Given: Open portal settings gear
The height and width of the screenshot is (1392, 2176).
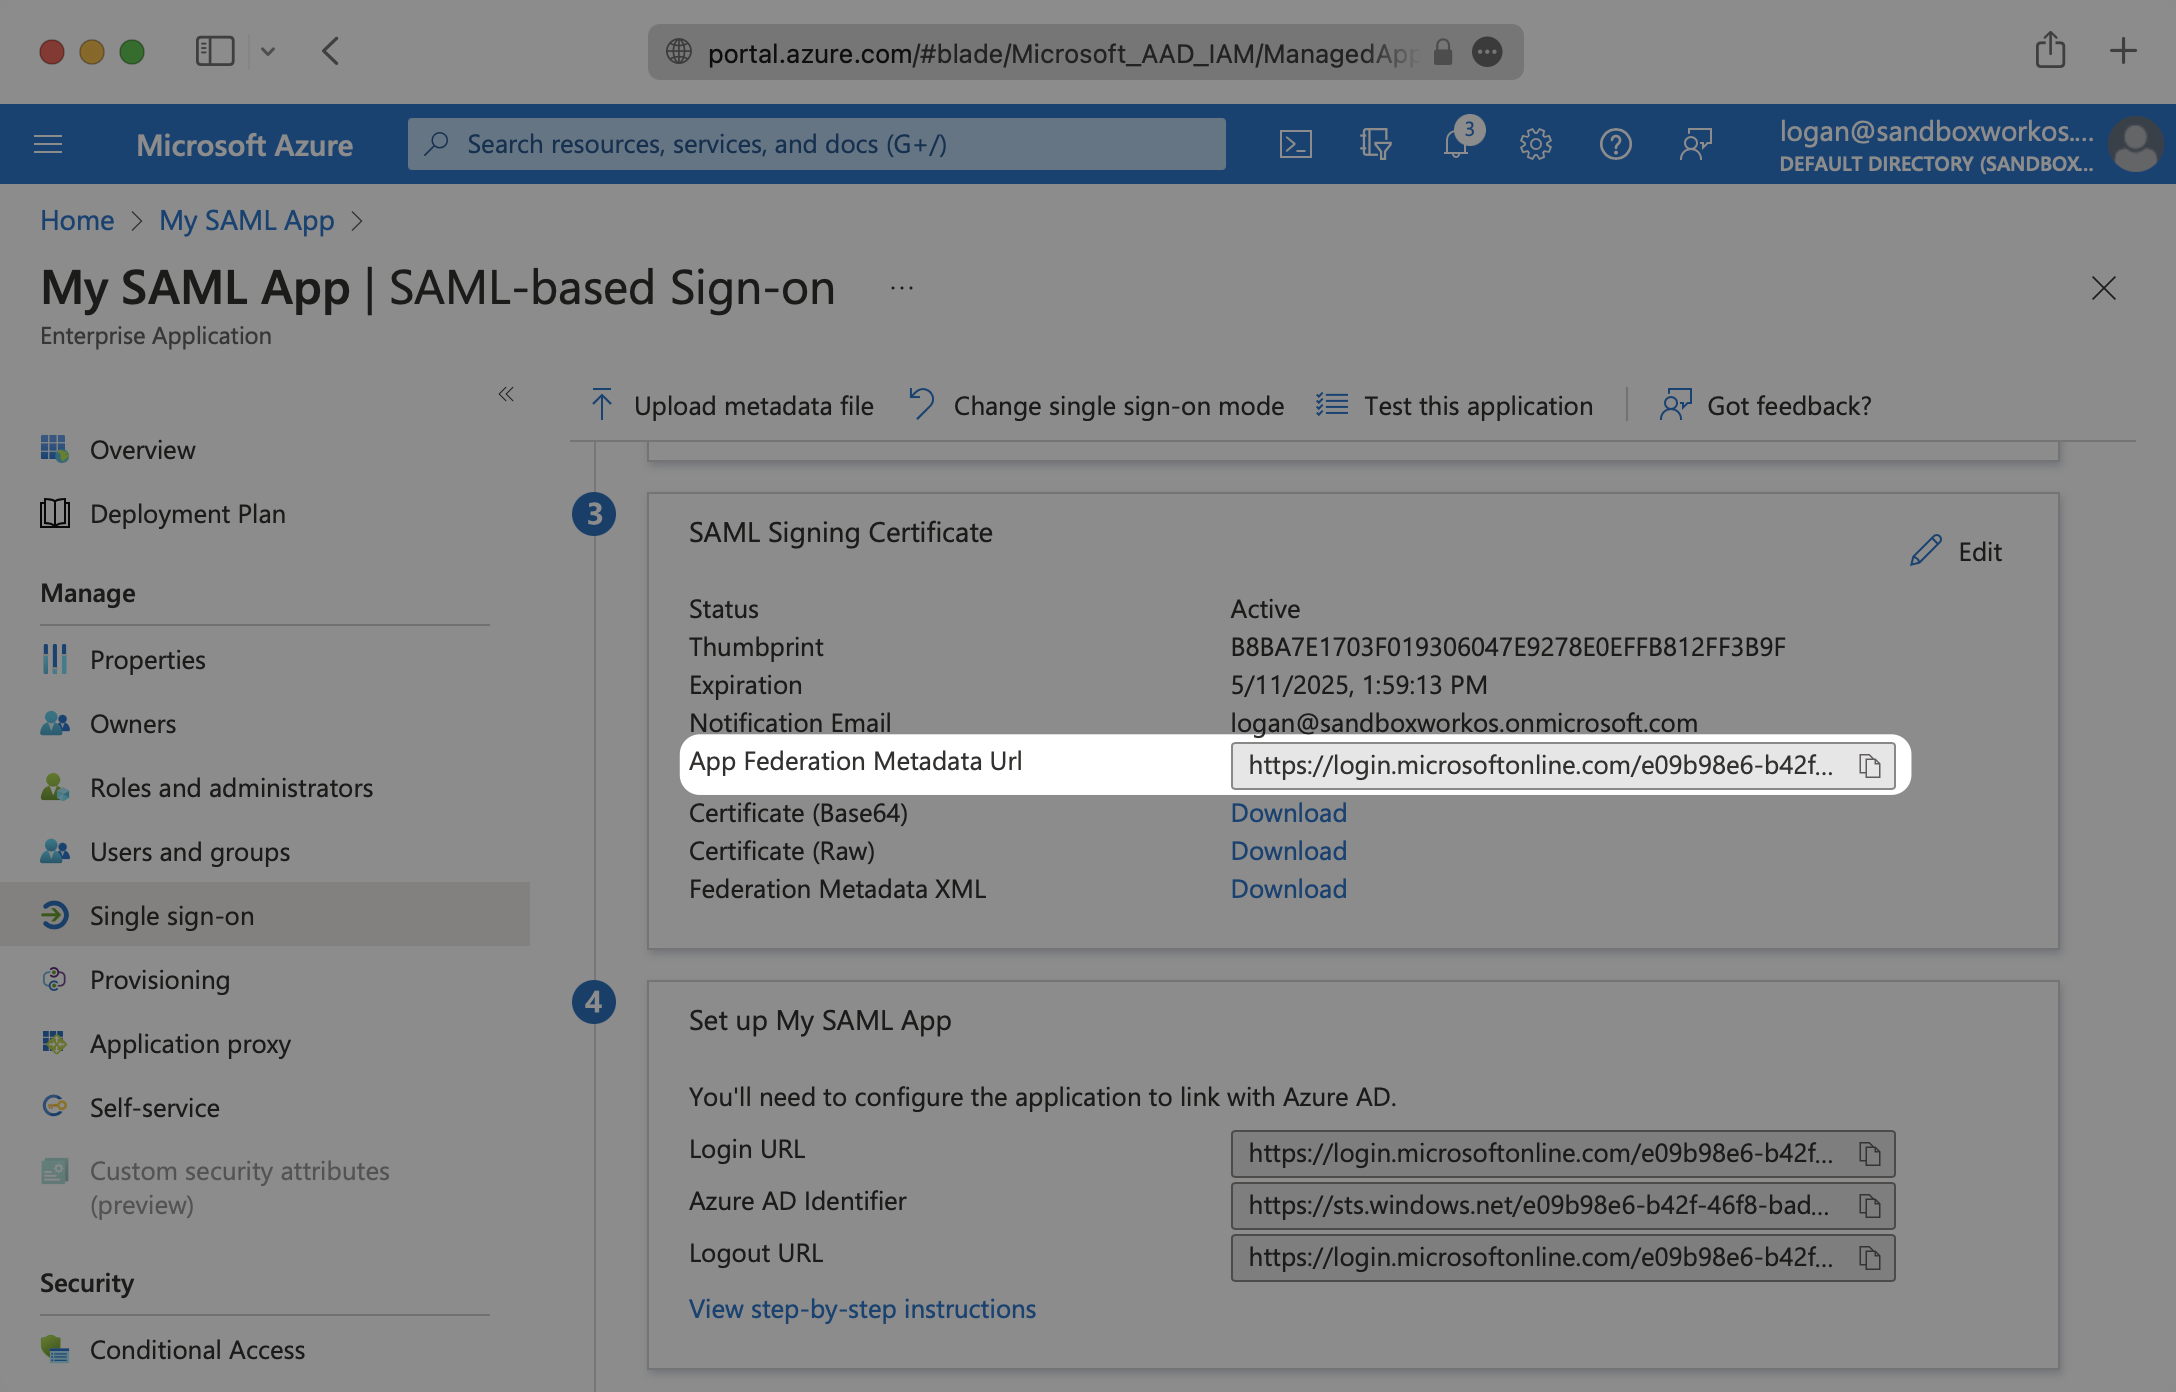Looking at the screenshot, I should click(x=1535, y=145).
